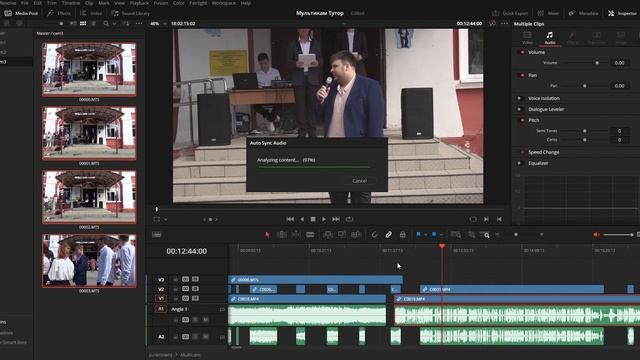
Task: Expand the Speed Change section
Action: click(x=544, y=152)
